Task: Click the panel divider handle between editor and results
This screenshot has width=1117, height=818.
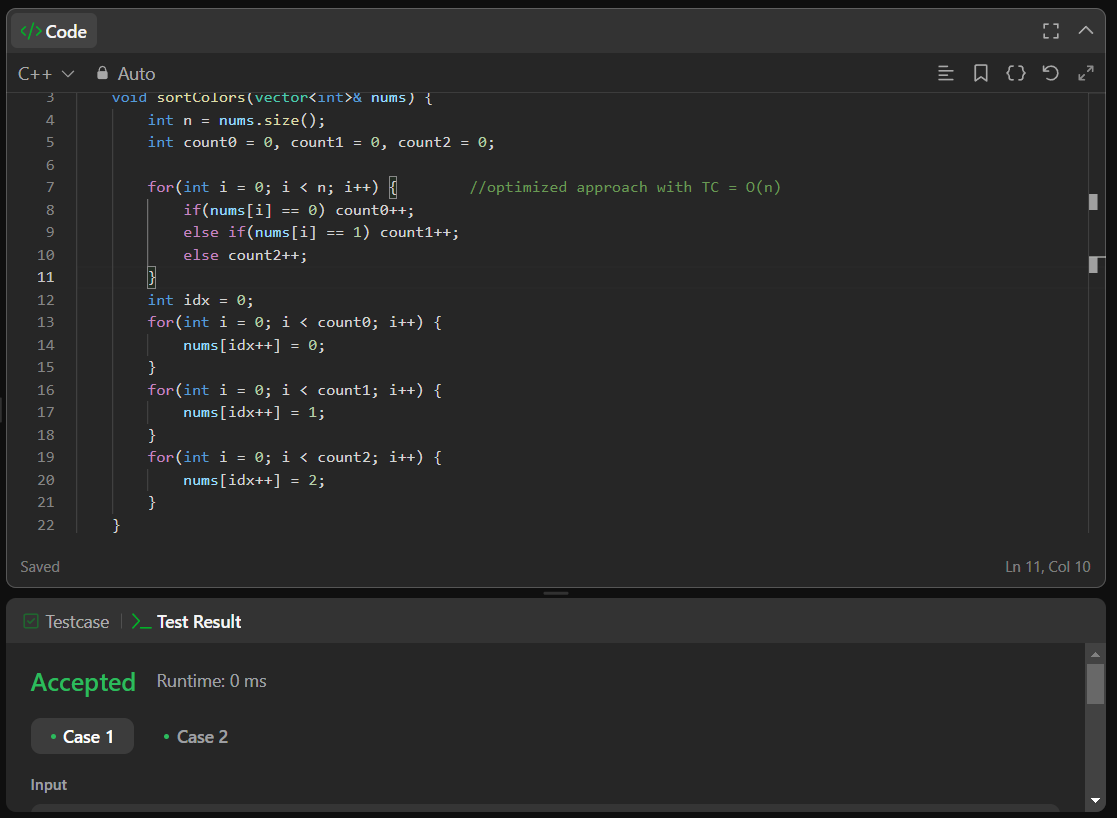Action: [556, 593]
